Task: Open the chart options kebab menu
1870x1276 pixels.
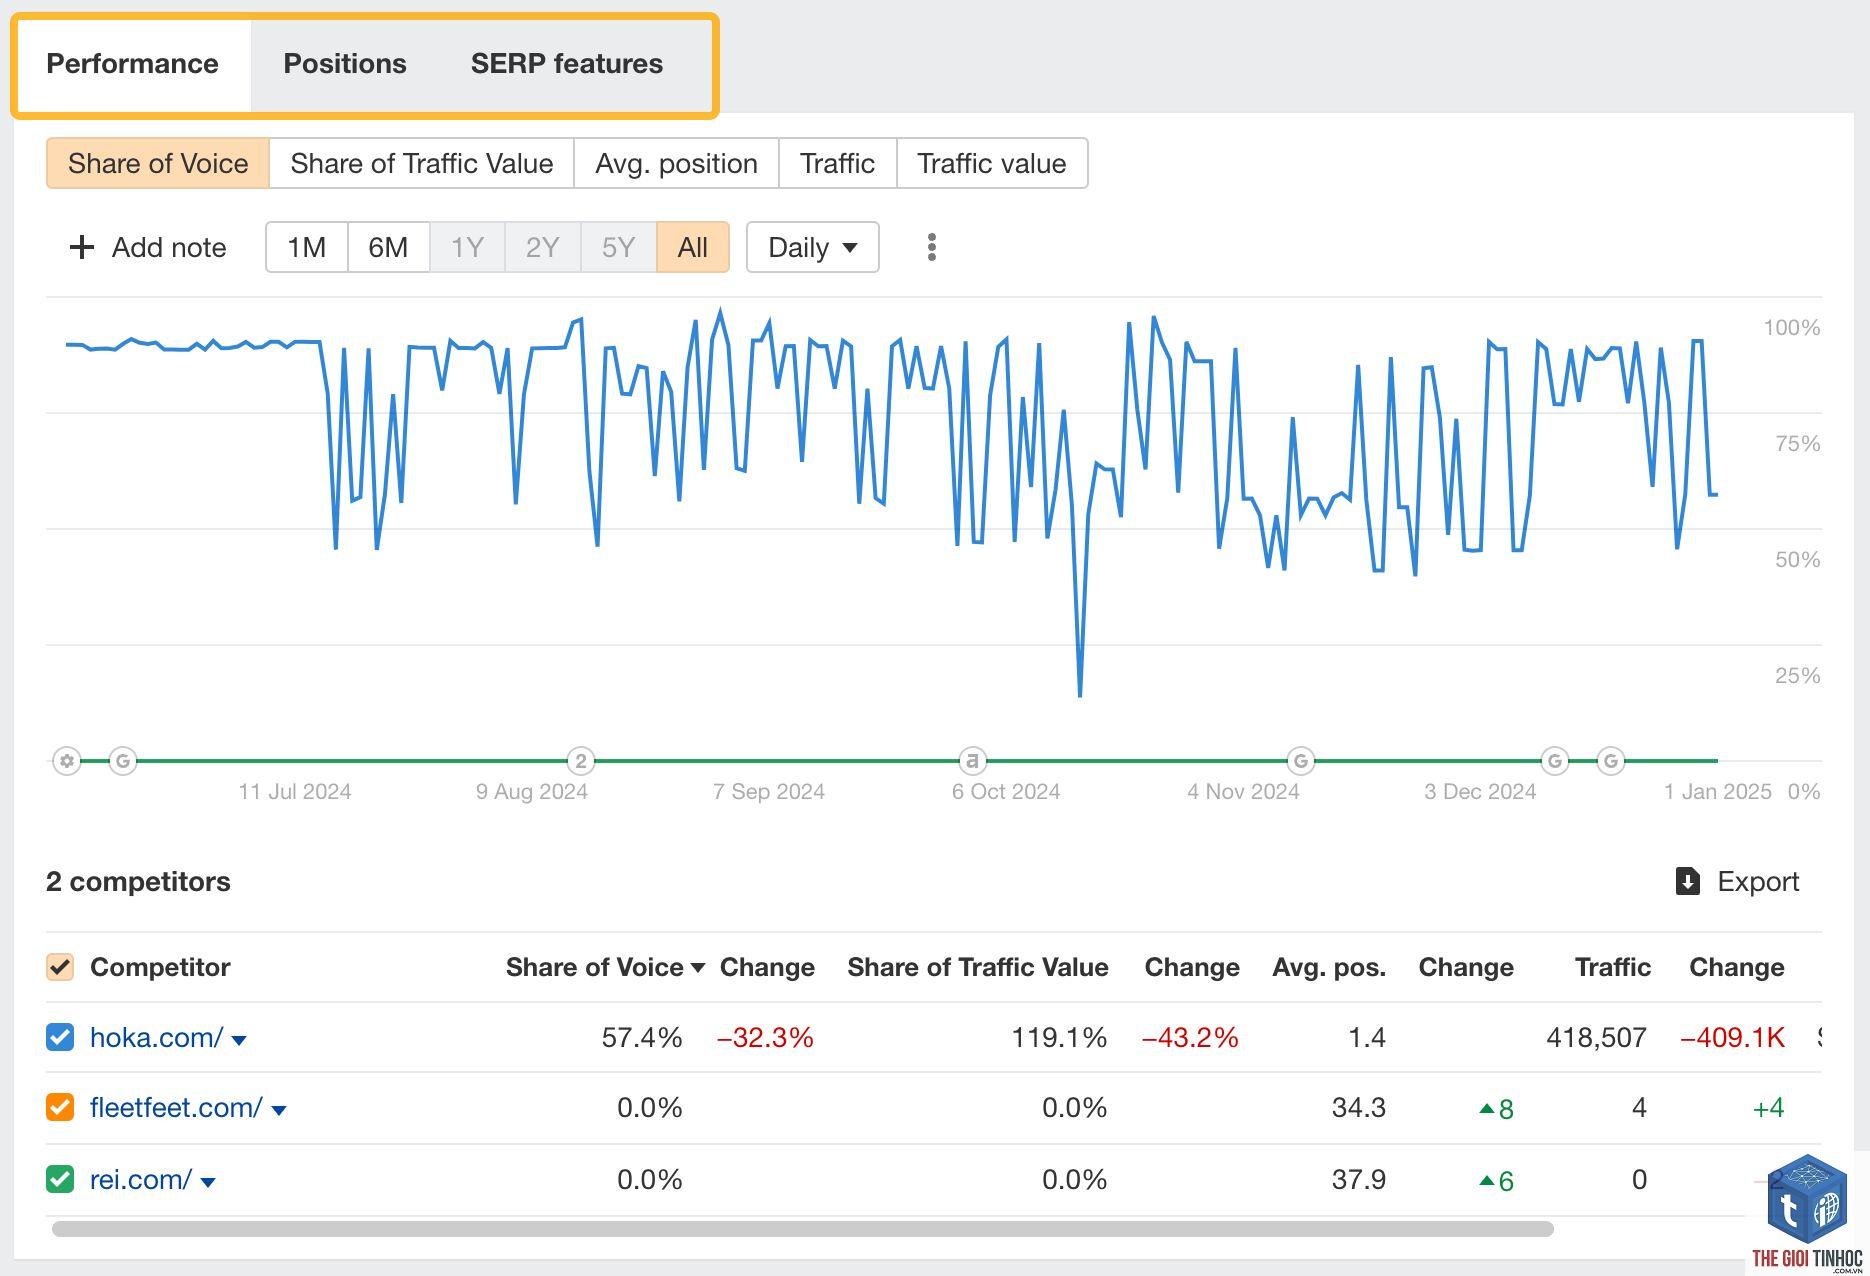Action: (x=932, y=247)
